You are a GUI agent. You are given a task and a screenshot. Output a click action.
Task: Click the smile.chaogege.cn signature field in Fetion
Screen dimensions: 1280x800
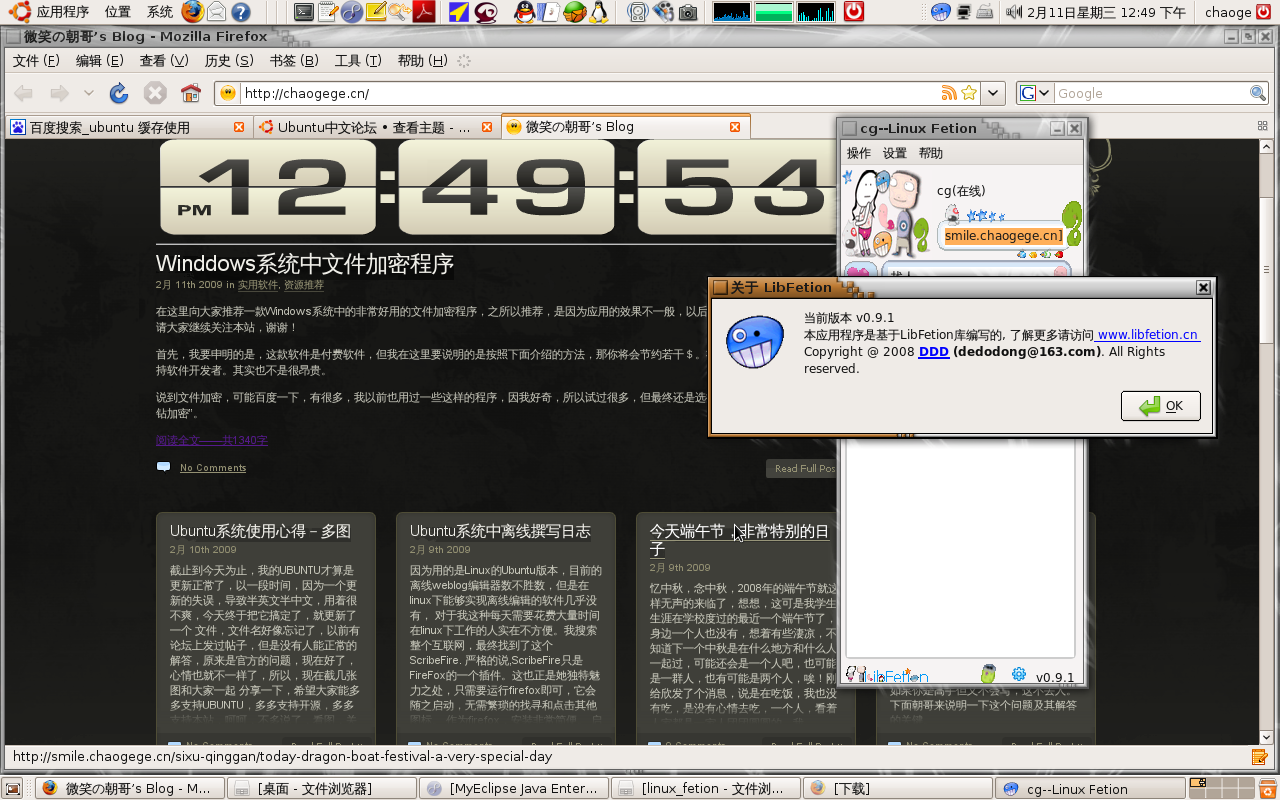(1003, 235)
